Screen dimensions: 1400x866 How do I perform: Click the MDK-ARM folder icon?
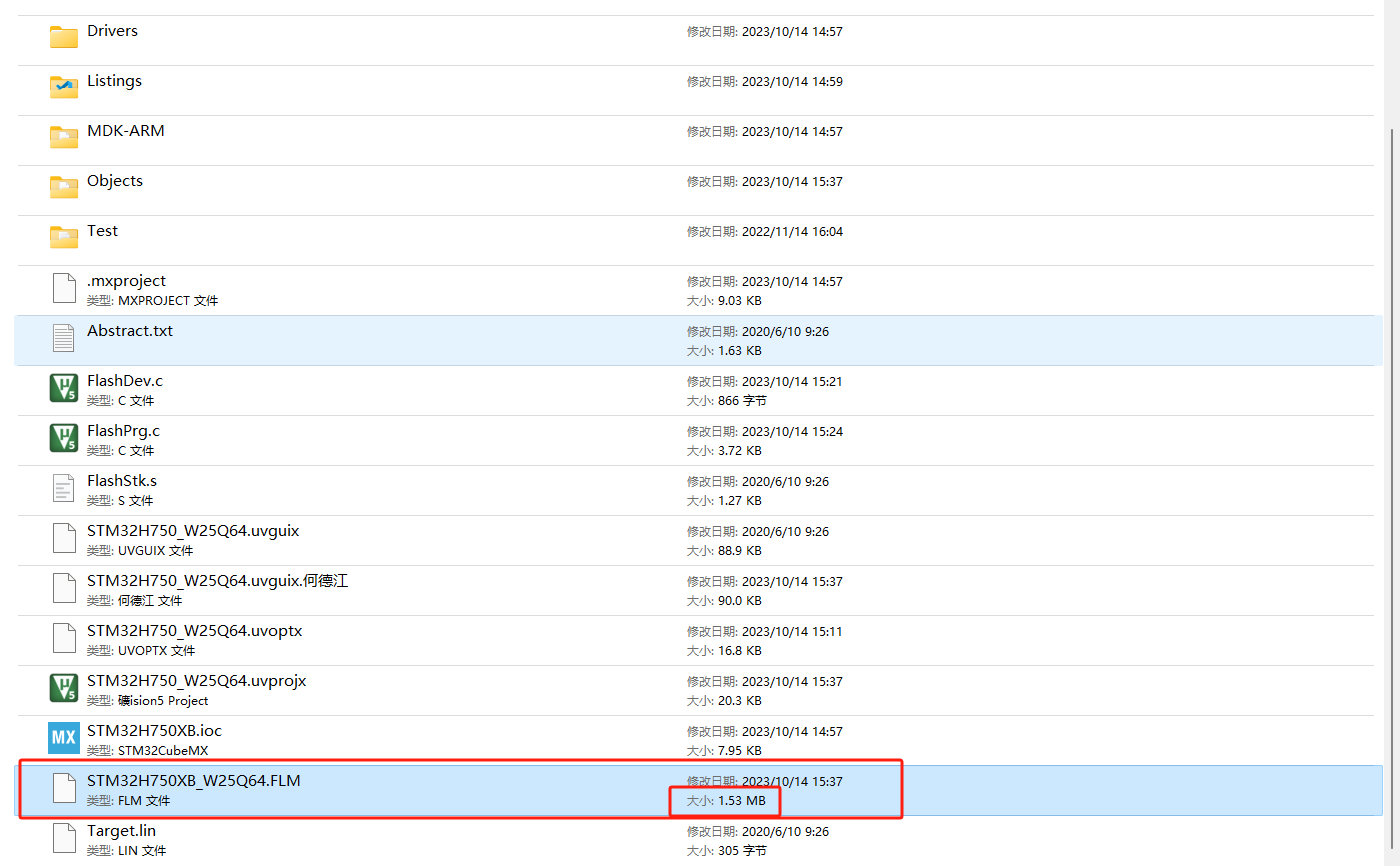(x=64, y=138)
